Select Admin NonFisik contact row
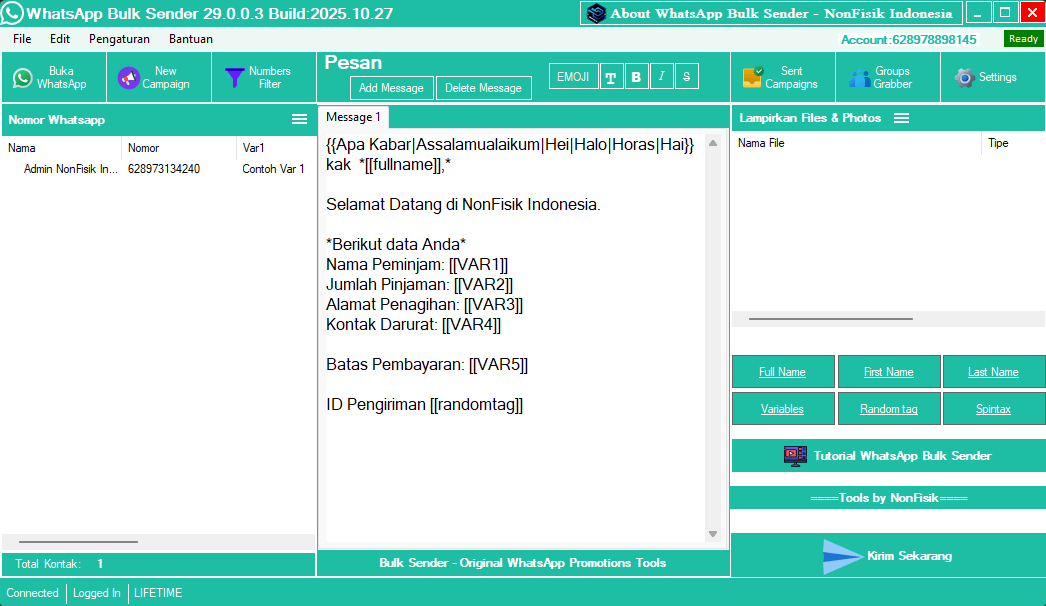The image size is (1046, 606). (71, 169)
